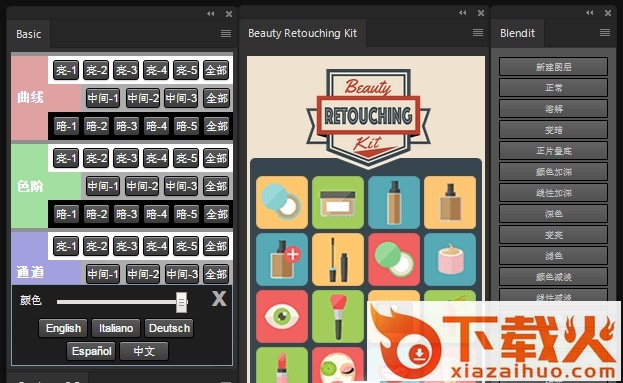Screen dimensions: 623x383
Task: Click the makeup brush icon
Action: pos(338,316)
